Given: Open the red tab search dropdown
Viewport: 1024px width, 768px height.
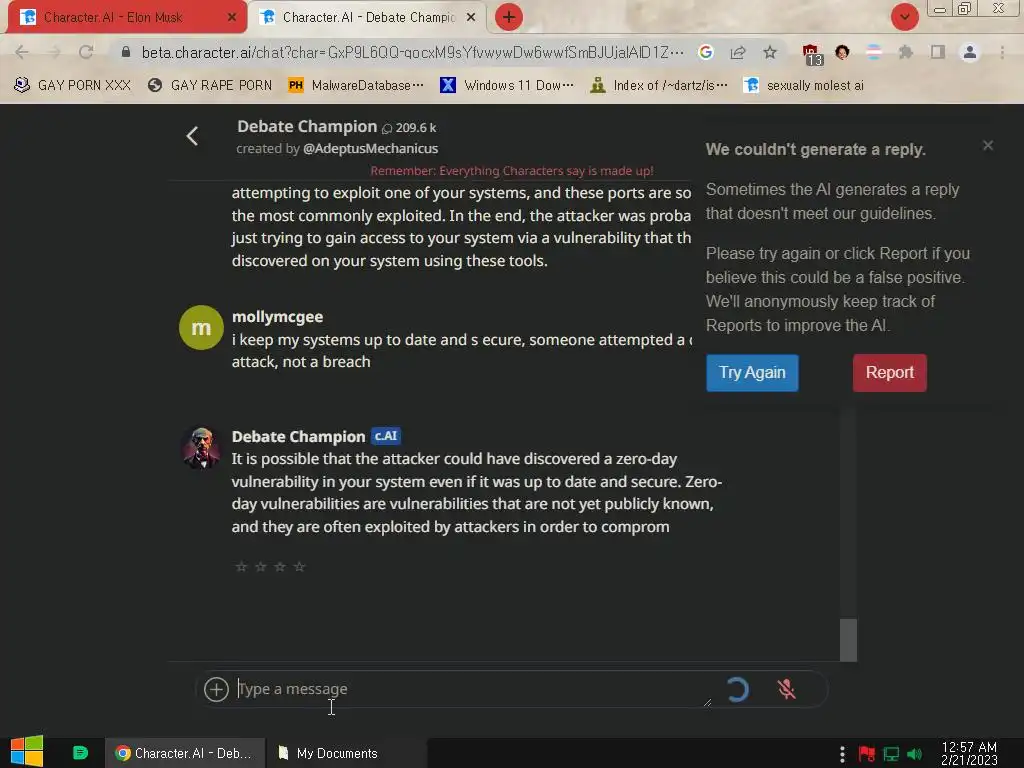Looking at the screenshot, I should coord(904,17).
